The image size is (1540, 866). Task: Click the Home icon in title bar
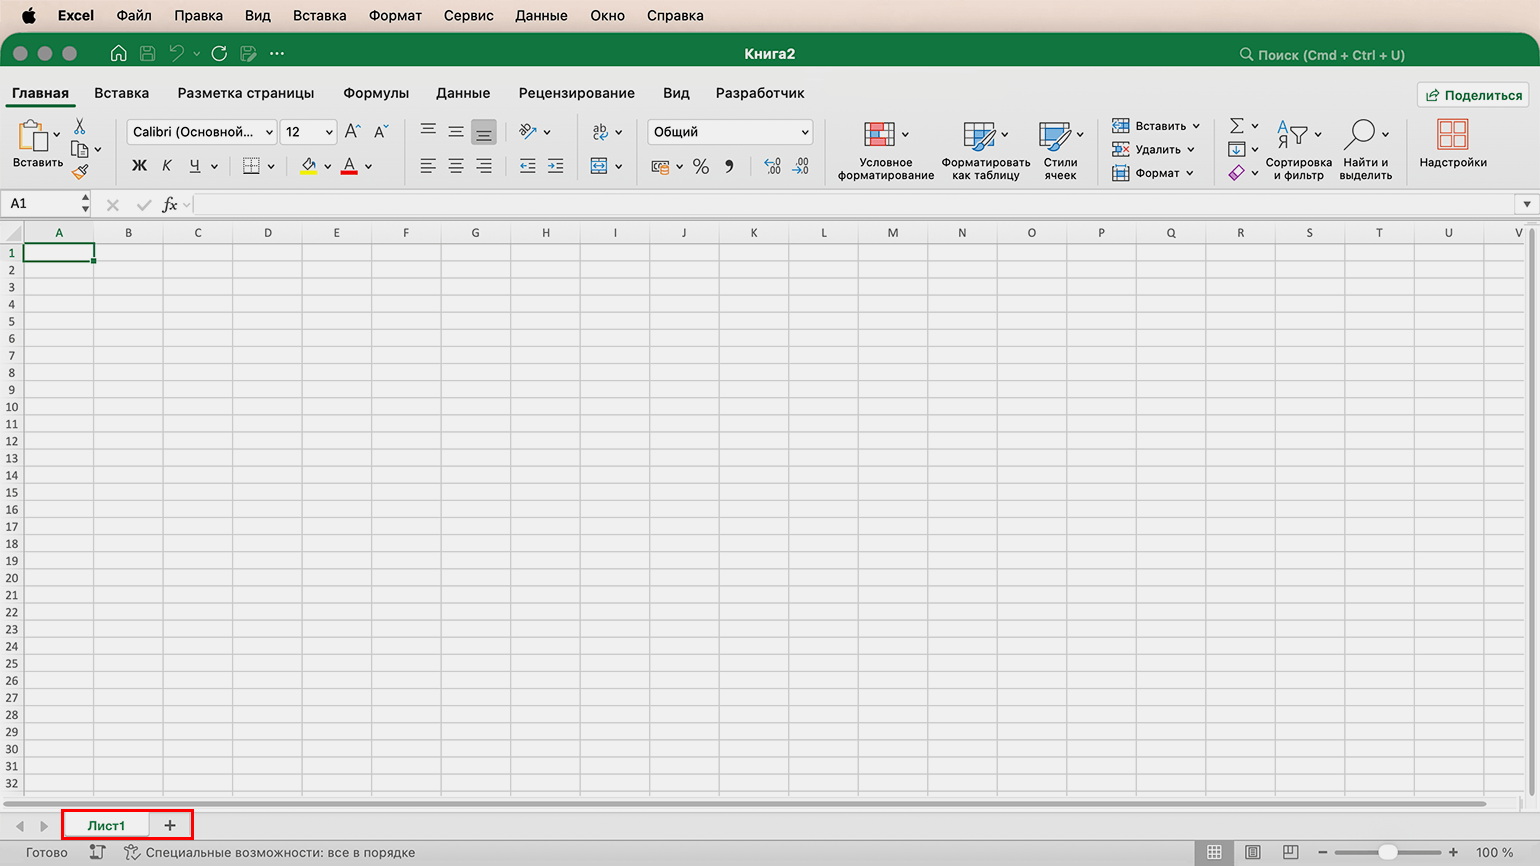[x=118, y=53]
